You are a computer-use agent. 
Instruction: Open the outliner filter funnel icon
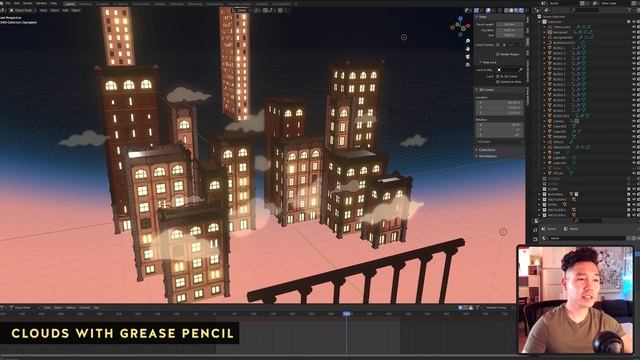click(x=630, y=10)
